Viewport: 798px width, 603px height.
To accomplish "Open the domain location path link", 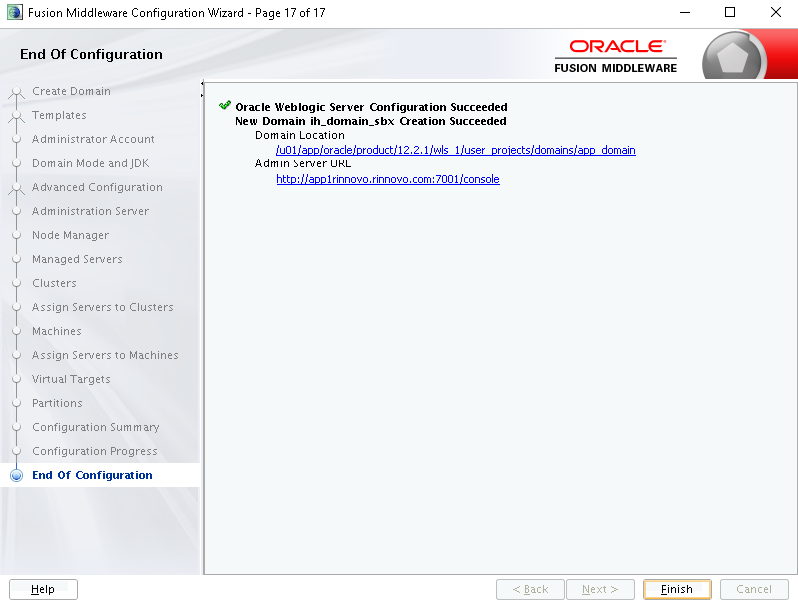I will 455,150.
